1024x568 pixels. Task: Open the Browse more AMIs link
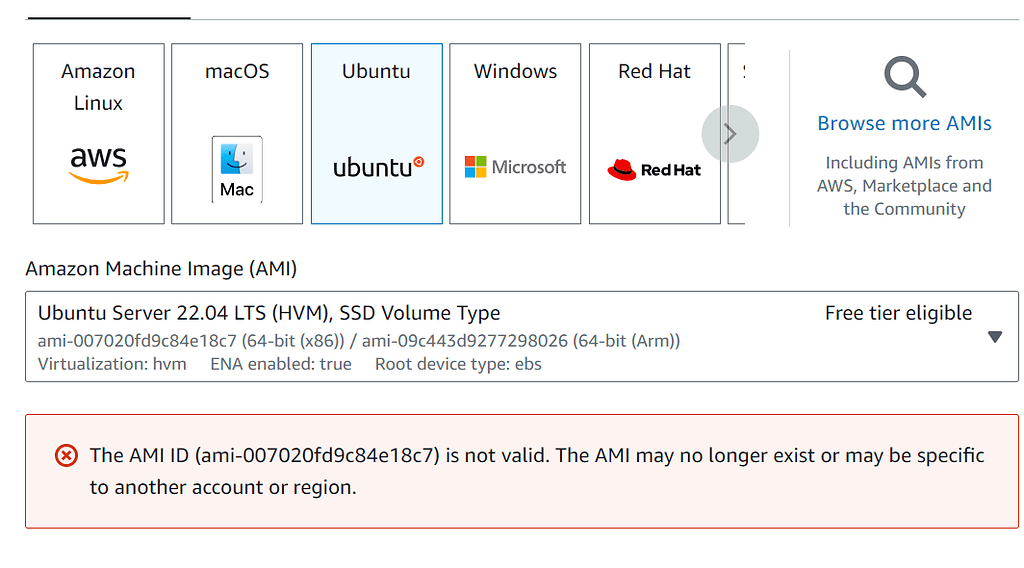pos(904,123)
